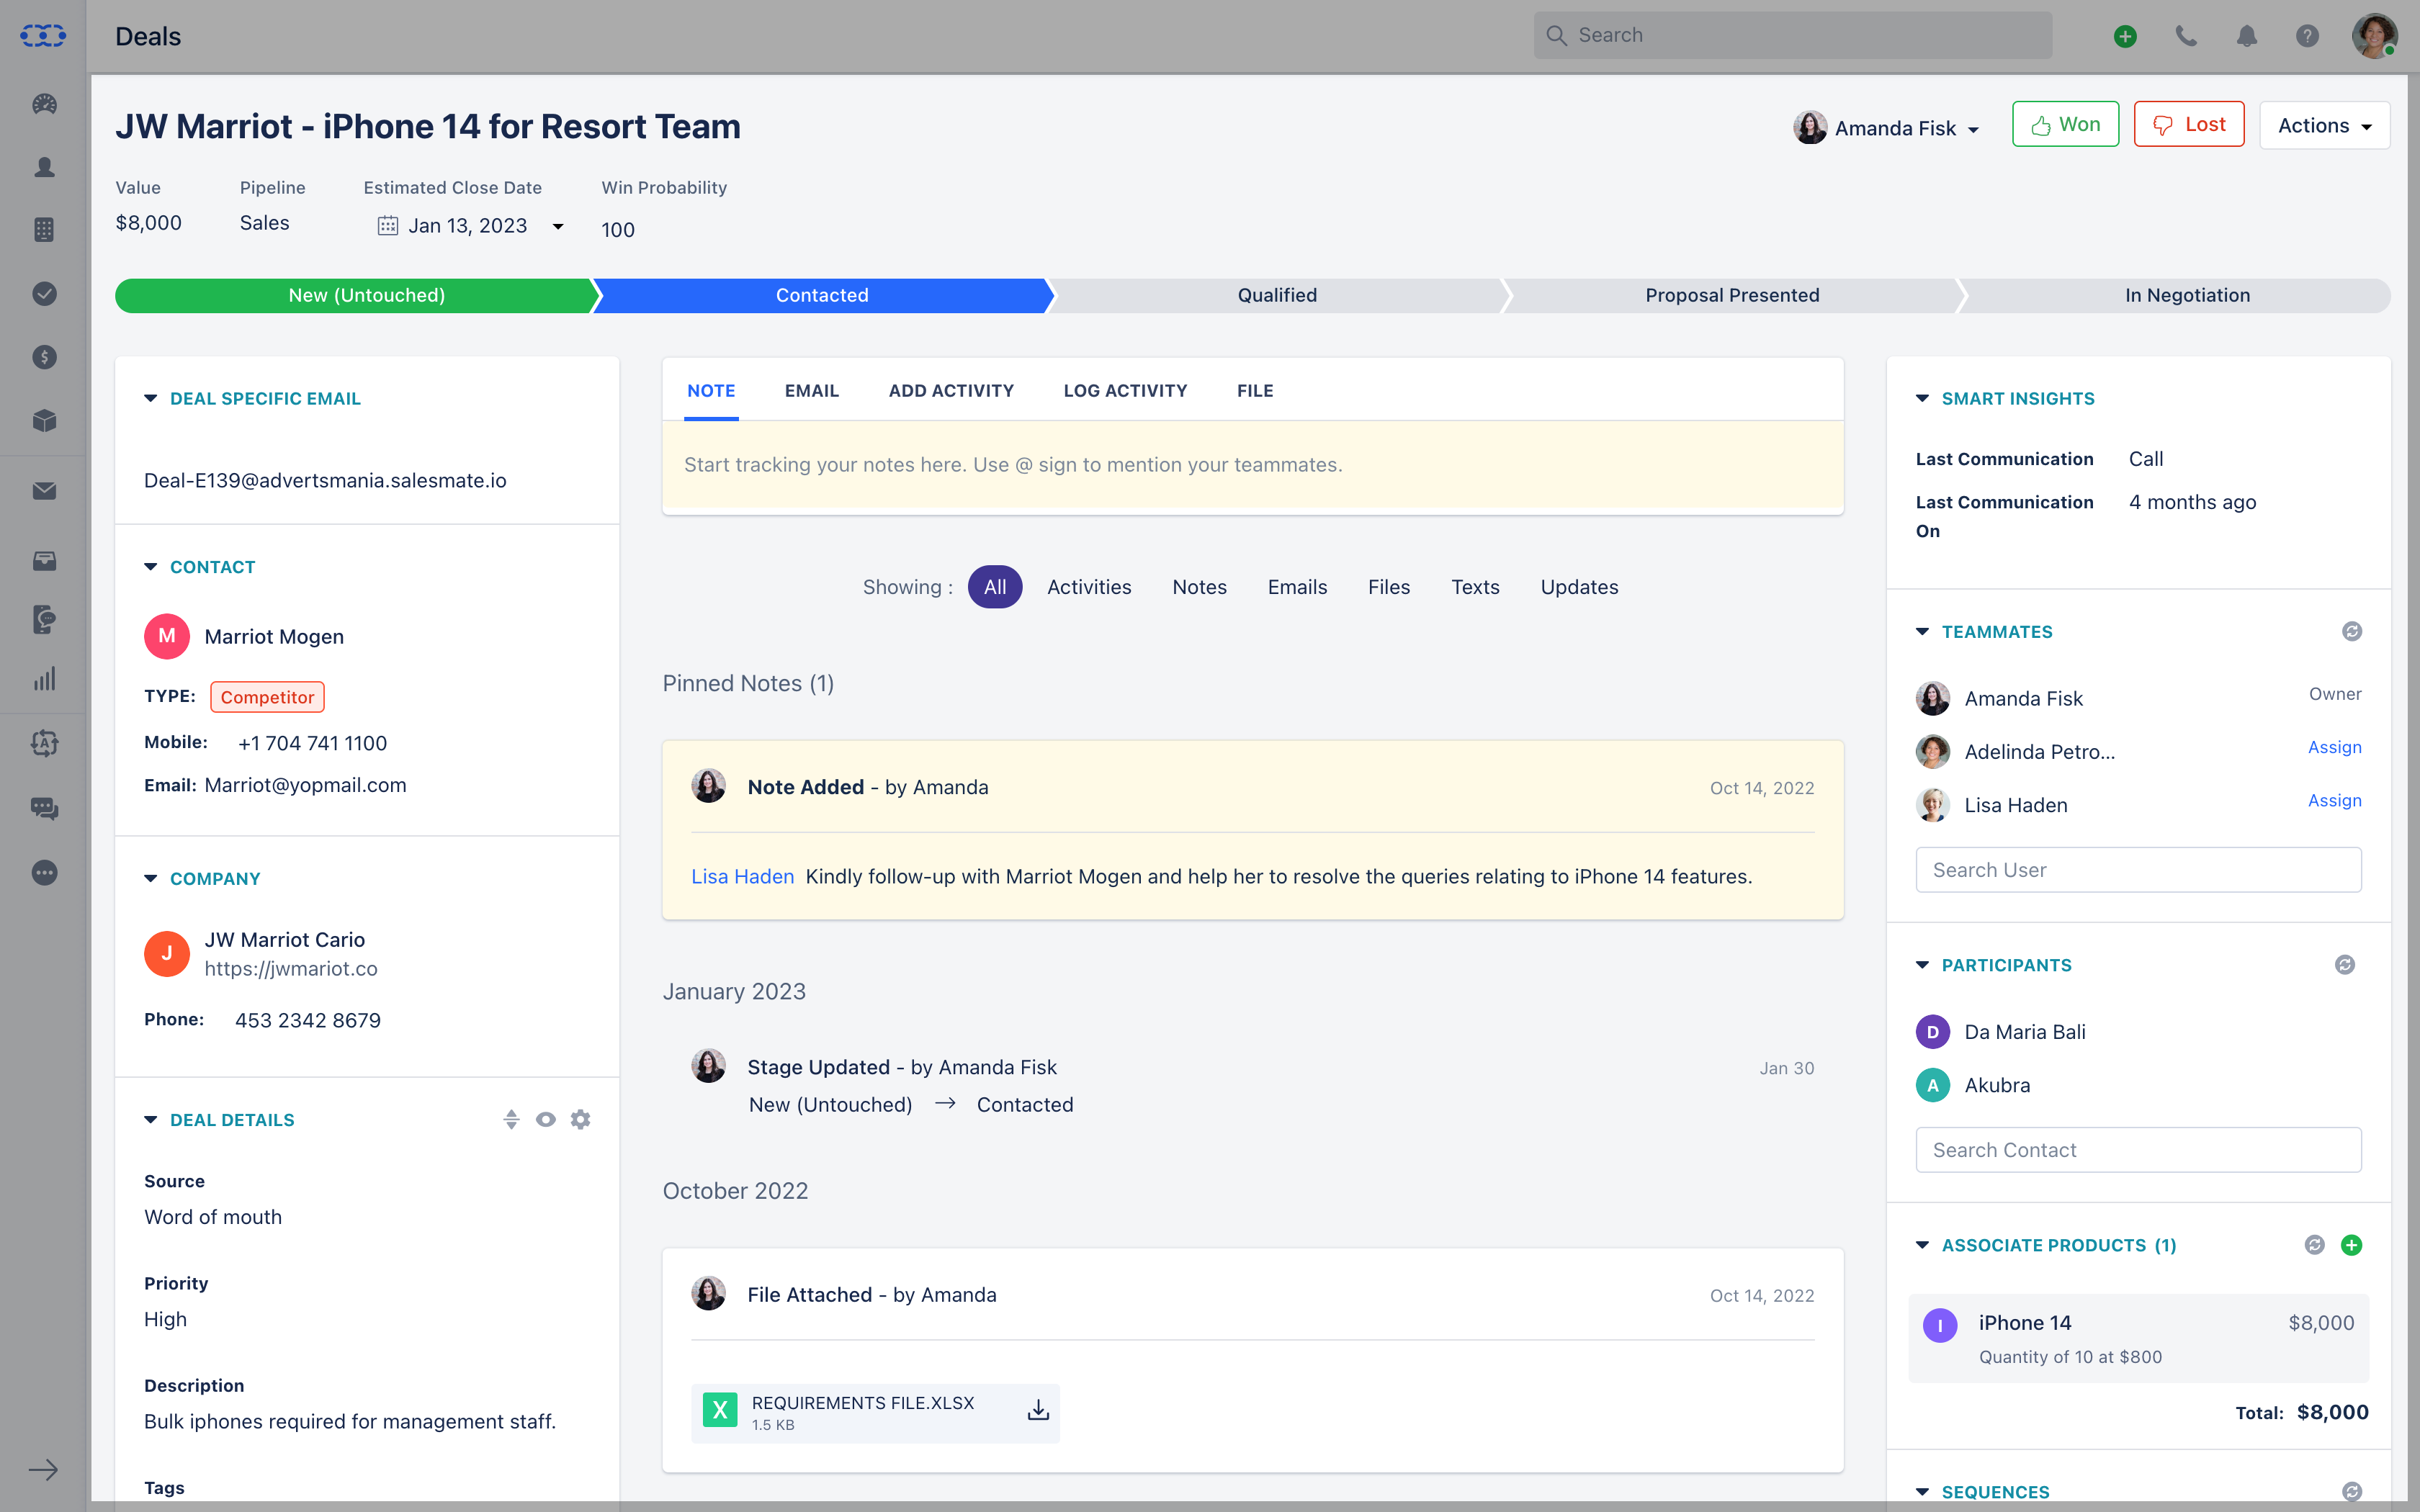Move deal to Qualified stage

tap(1277, 296)
